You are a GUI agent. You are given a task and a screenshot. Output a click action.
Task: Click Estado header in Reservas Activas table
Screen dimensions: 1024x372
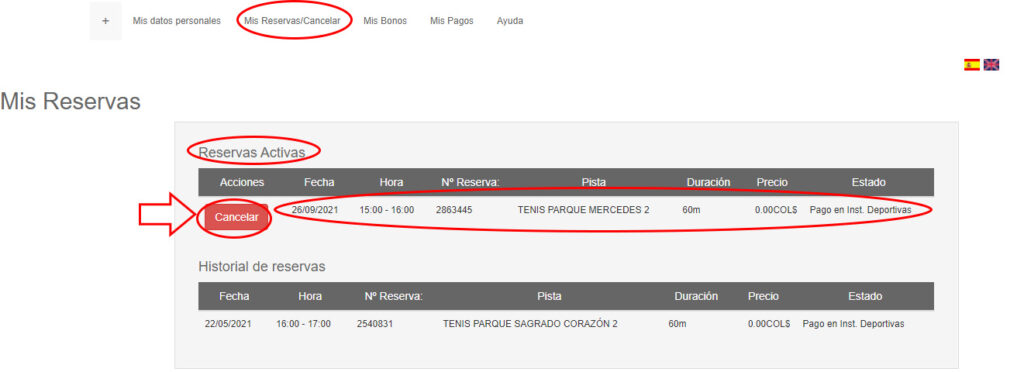[868, 182]
